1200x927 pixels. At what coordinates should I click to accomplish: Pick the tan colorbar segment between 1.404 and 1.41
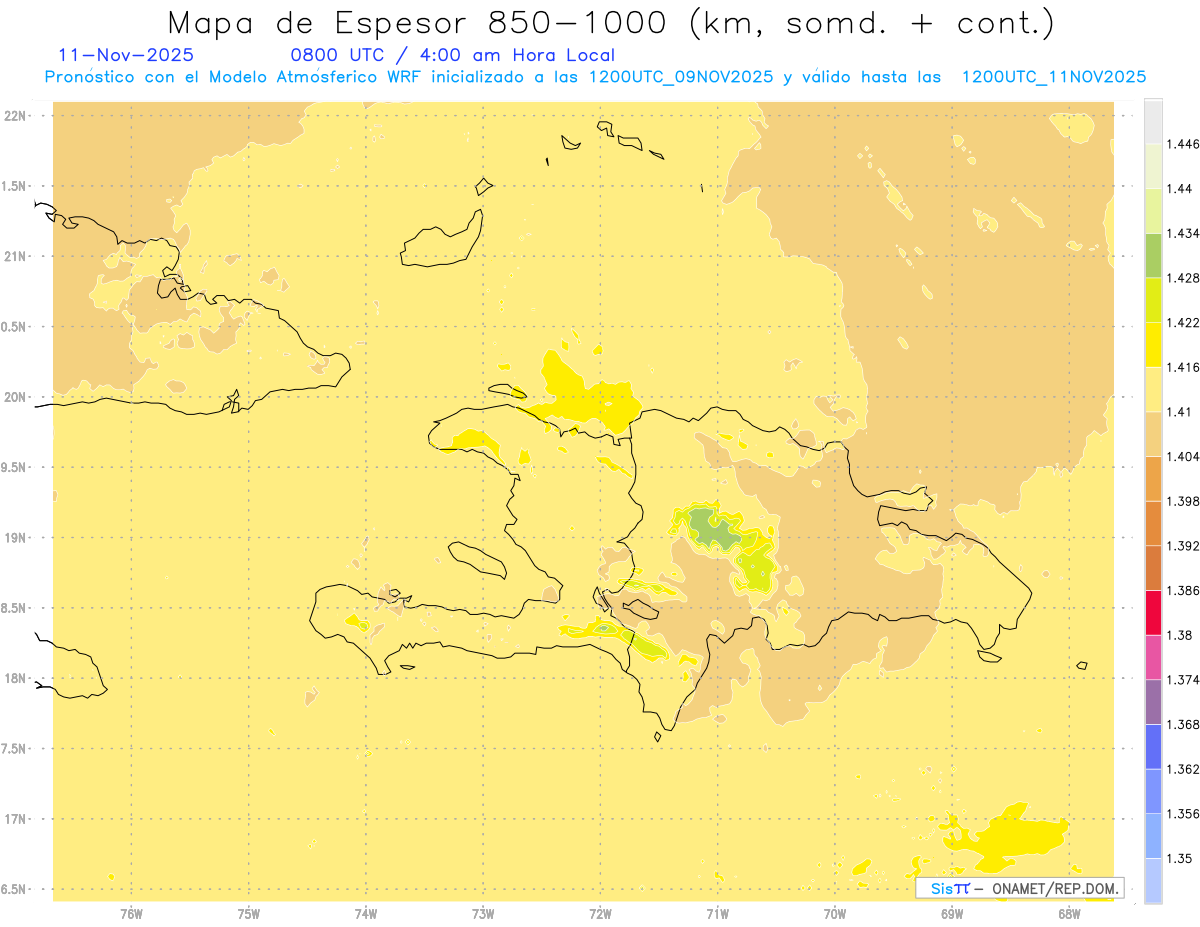point(1153,434)
